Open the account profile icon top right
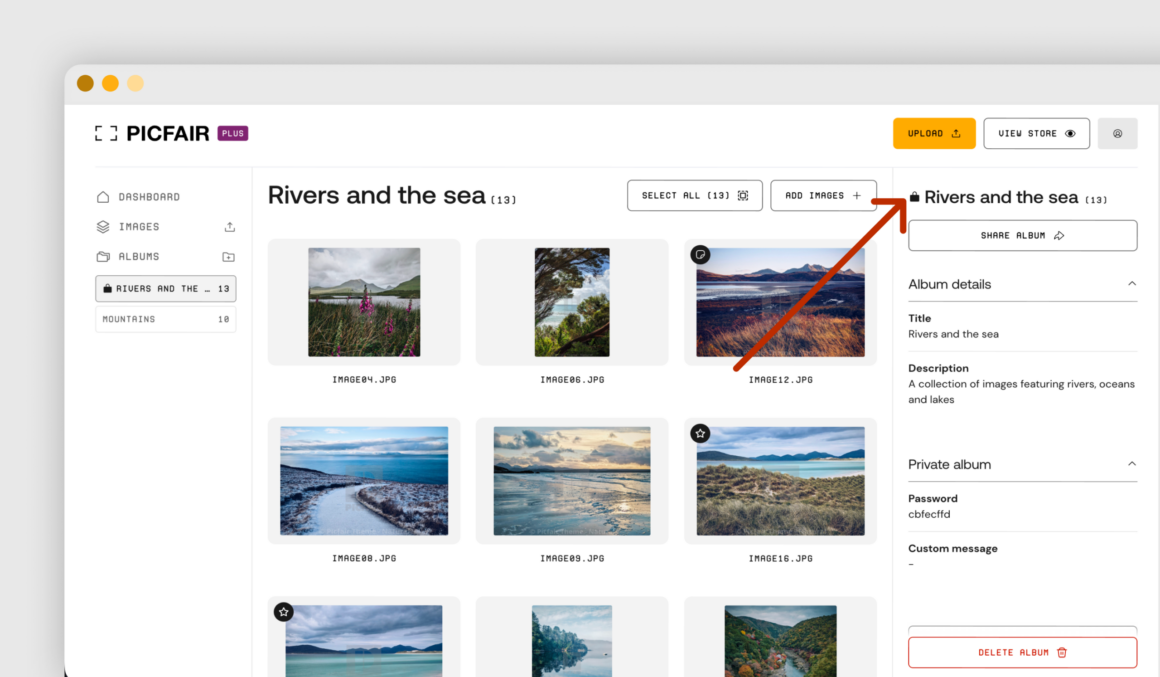The image size is (1160, 677). pos(1117,133)
